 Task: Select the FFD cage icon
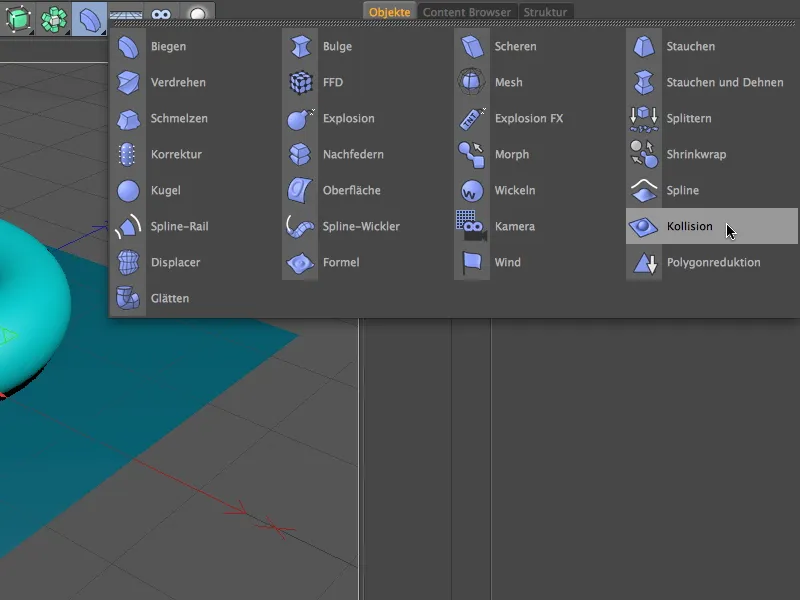point(300,83)
